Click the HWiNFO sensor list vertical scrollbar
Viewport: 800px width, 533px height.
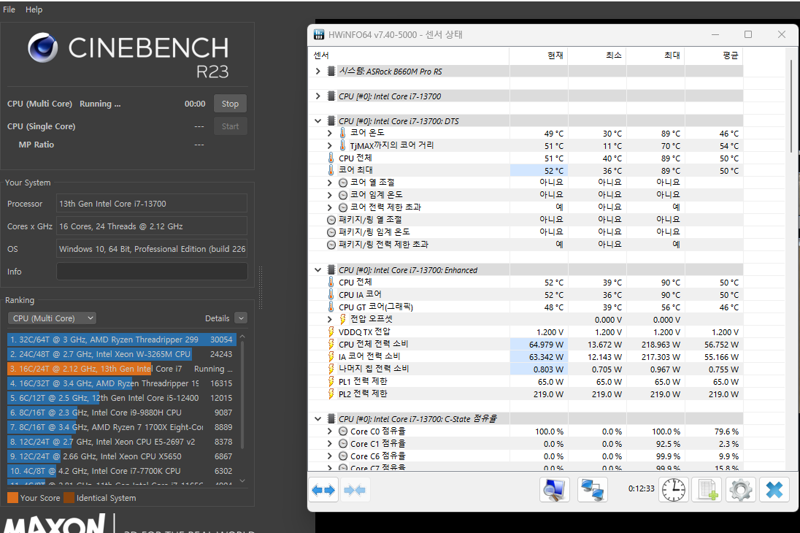pos(791,106)
